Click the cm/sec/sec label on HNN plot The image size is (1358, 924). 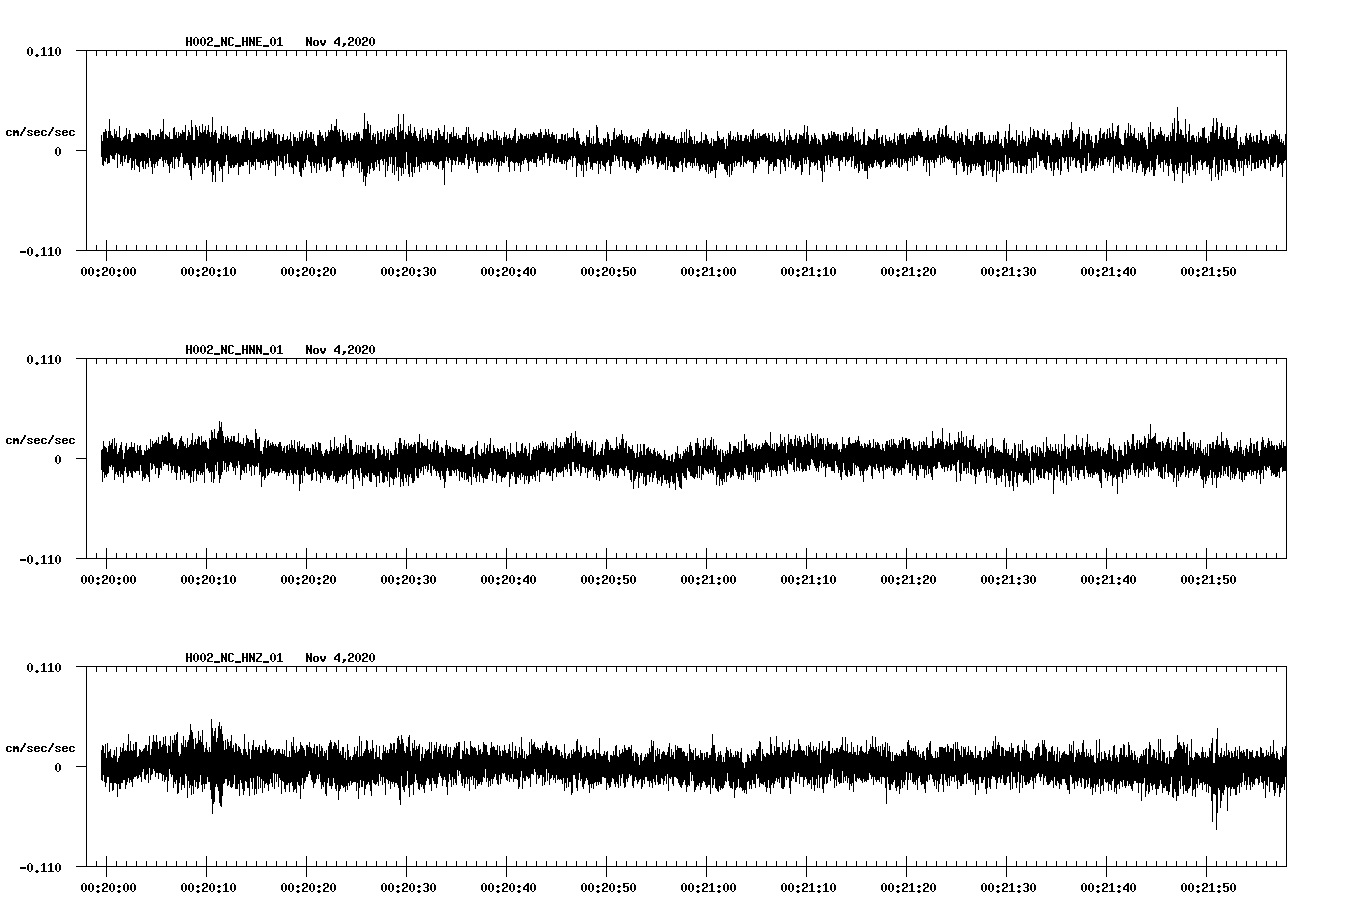tap(41, 439)
